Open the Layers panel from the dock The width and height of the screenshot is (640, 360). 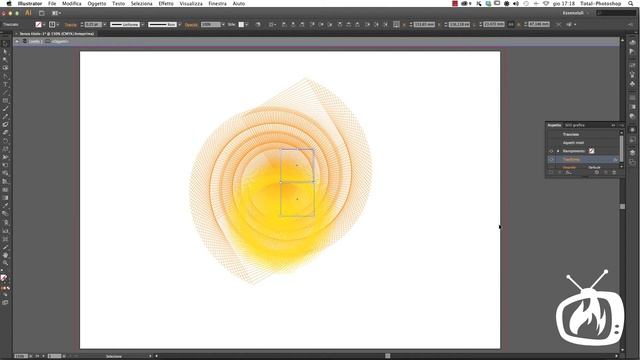tap(632, 152)
